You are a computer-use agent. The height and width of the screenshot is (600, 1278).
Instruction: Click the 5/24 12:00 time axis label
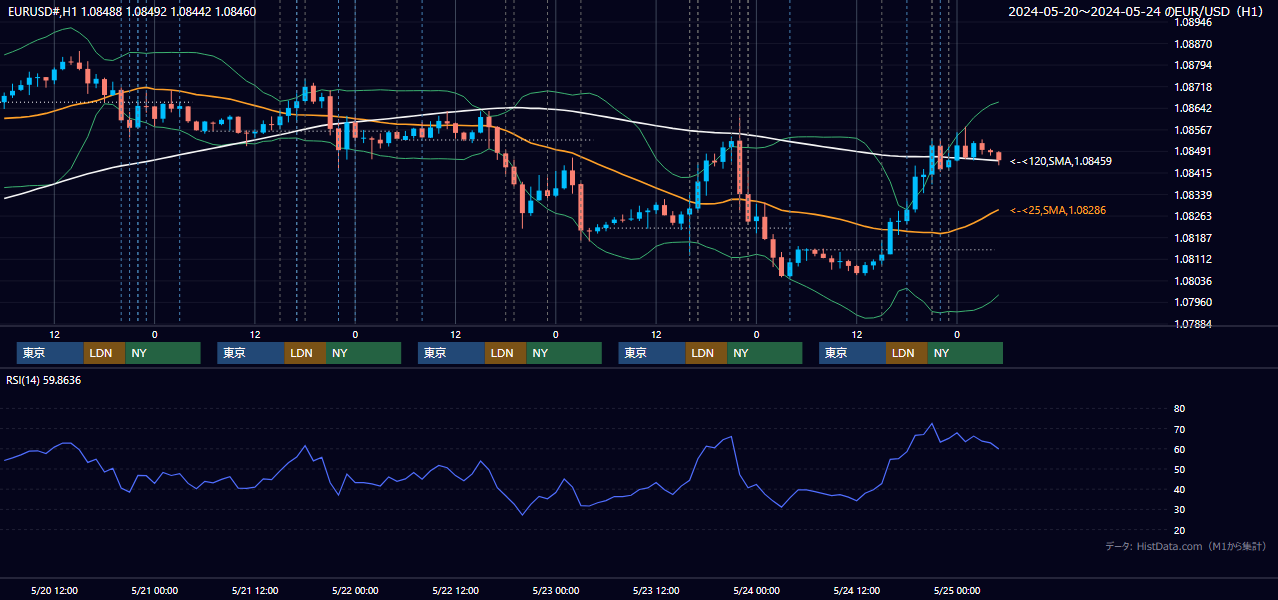pos(856,590)
